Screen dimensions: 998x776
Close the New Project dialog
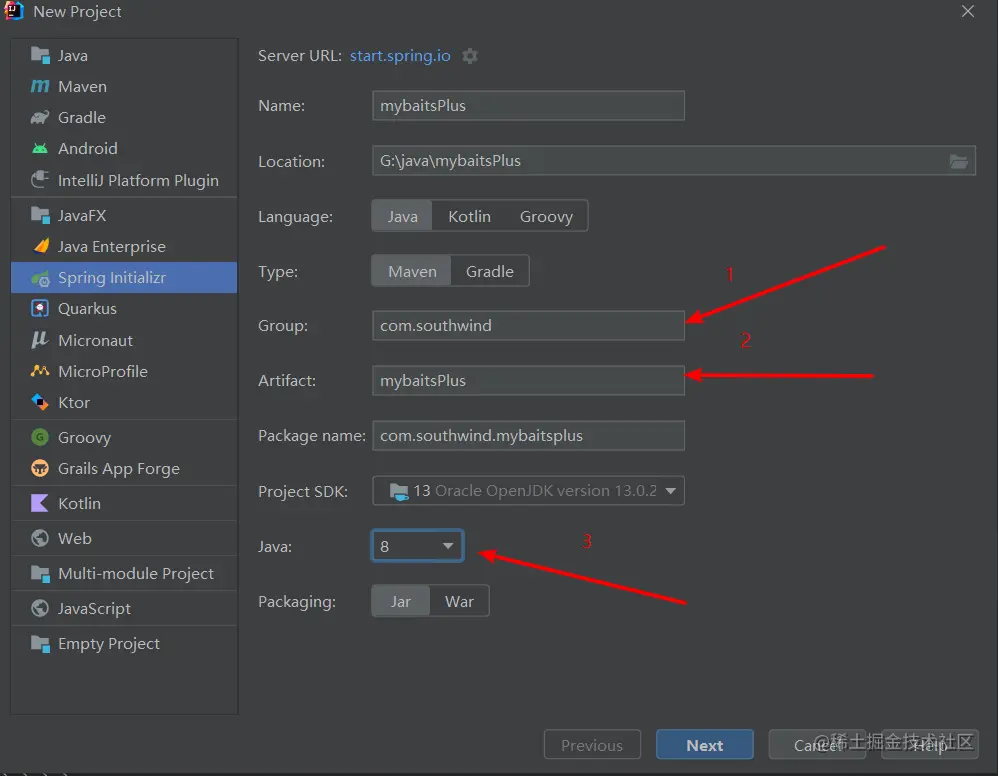point(967,11)
